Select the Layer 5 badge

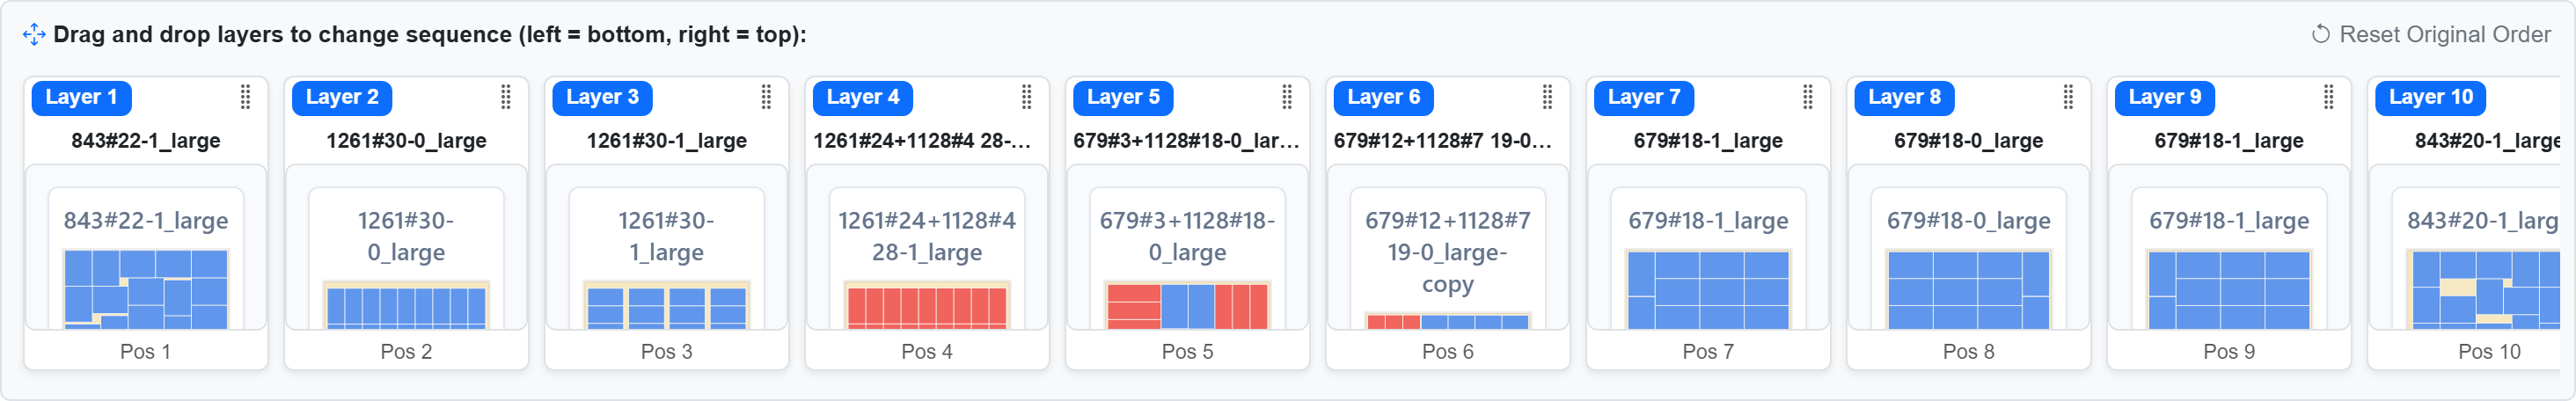[1123, 97]
